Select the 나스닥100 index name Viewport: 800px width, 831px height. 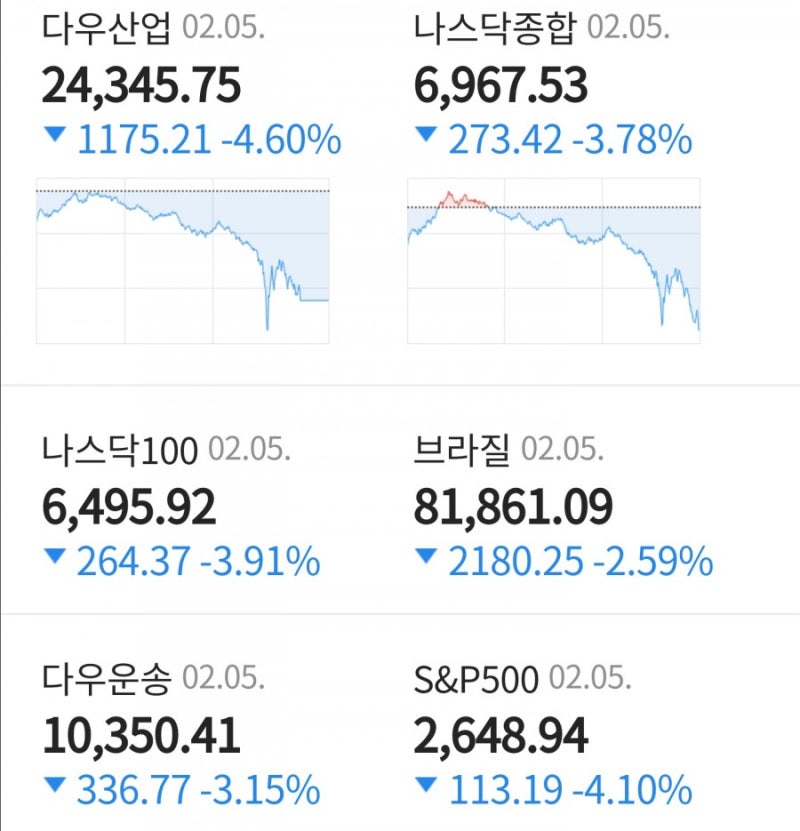[x=120, y=450]
